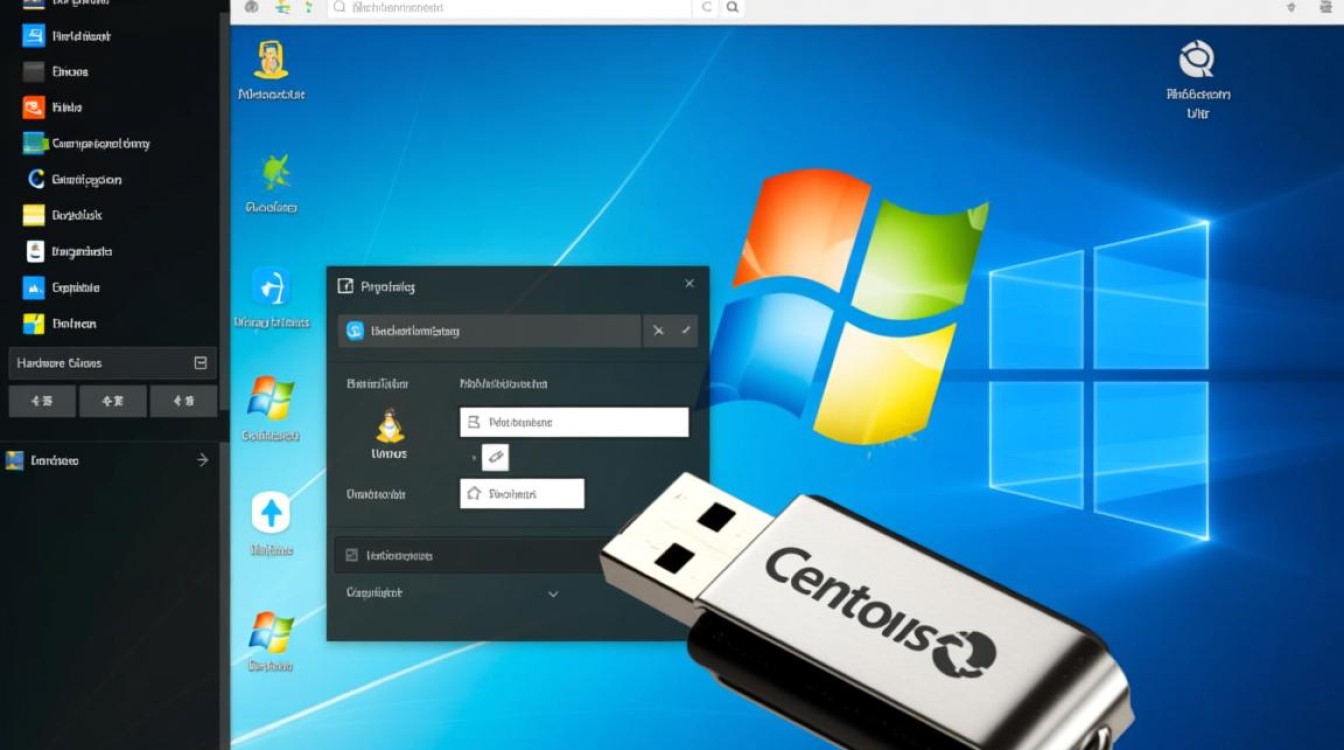The width and height of the screenshot is (1344, 750).
Task: Click the Linux penguin icon in the dialog
Action: (389, 426)
